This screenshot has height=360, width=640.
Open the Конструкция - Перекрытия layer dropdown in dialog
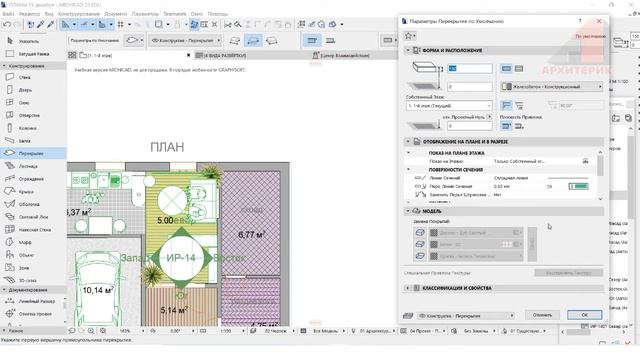[466, 316]
